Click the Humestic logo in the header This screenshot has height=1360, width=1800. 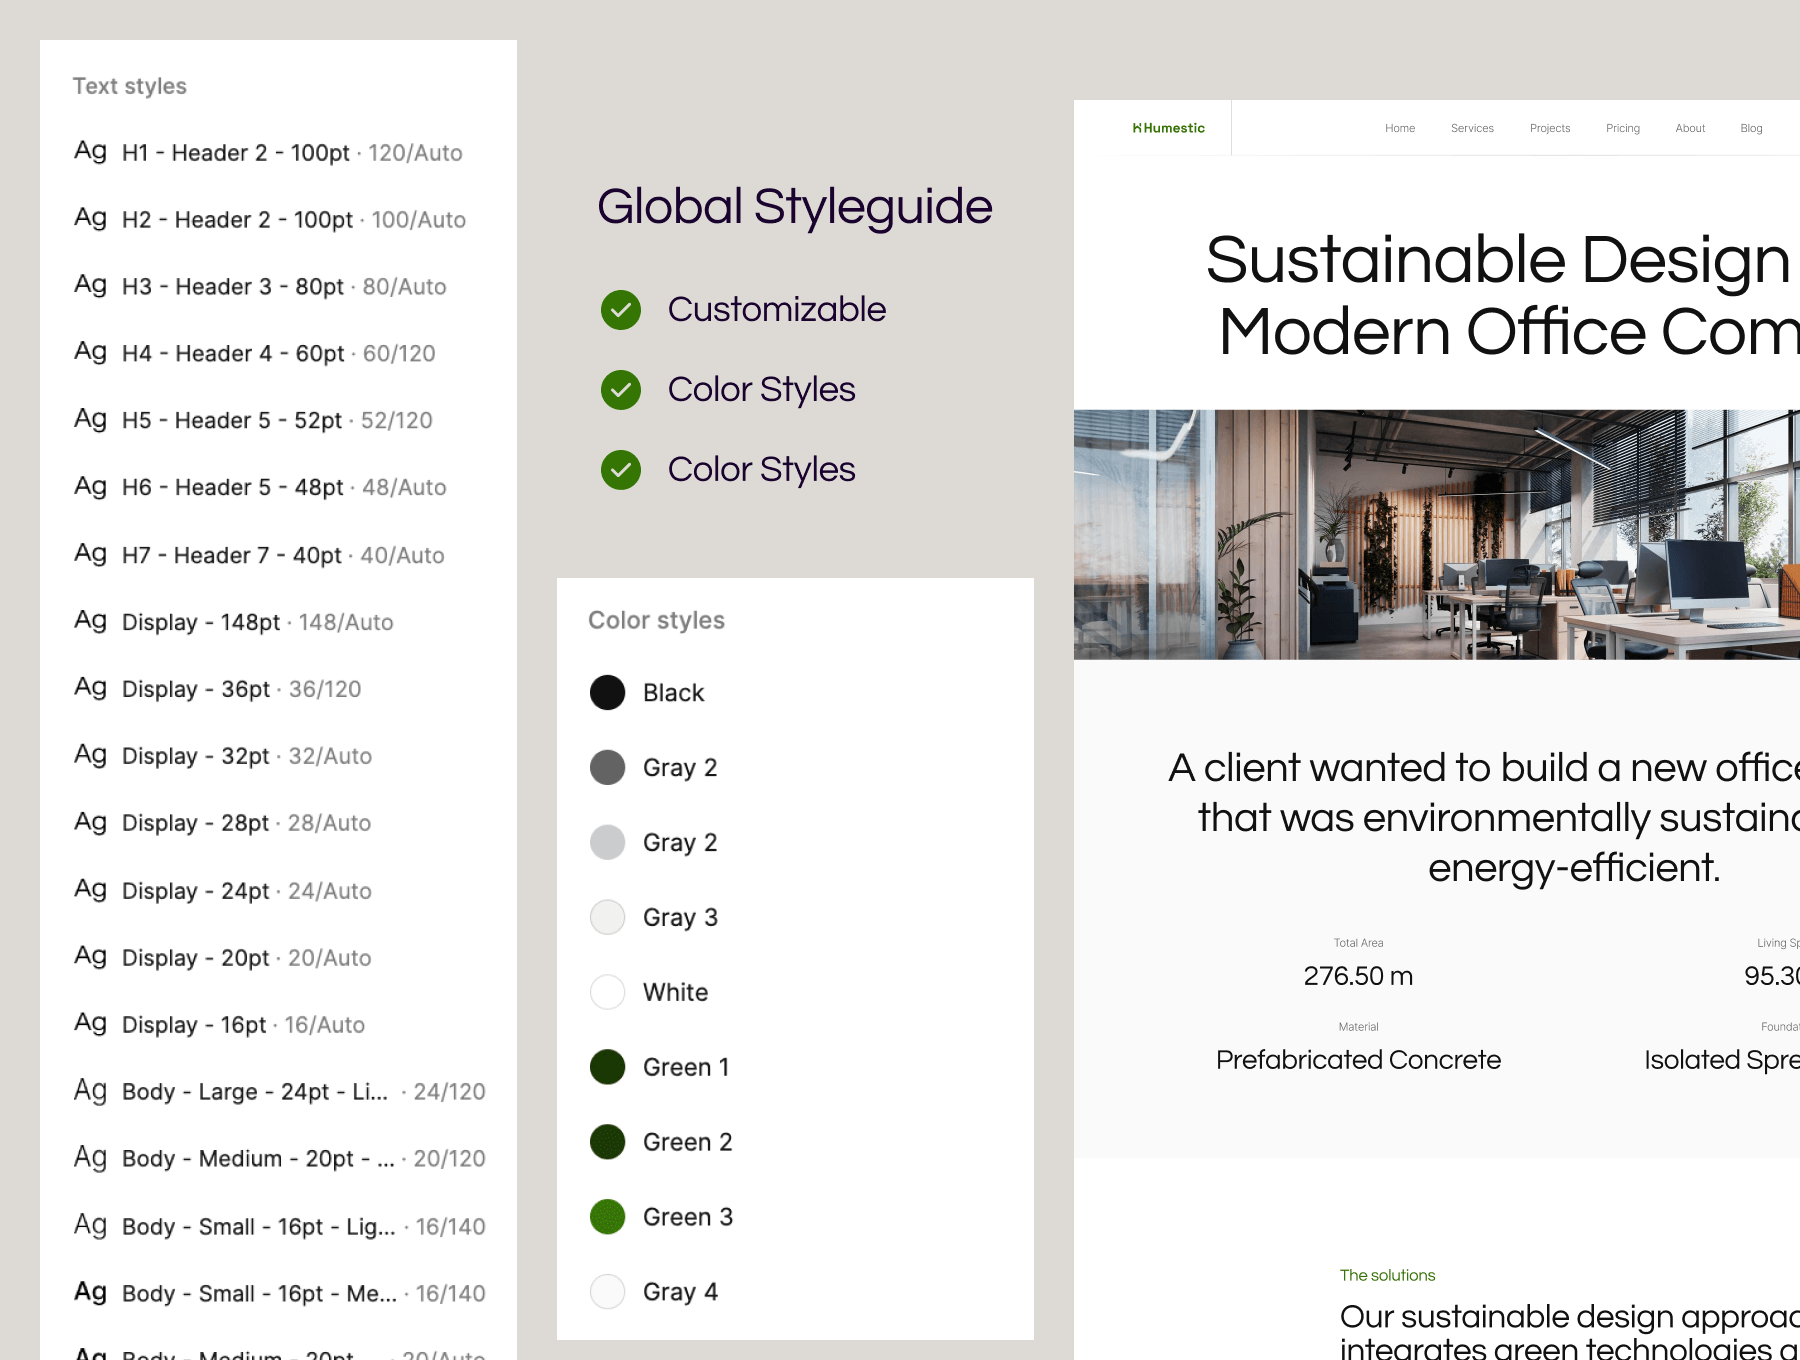point(1168,128)
